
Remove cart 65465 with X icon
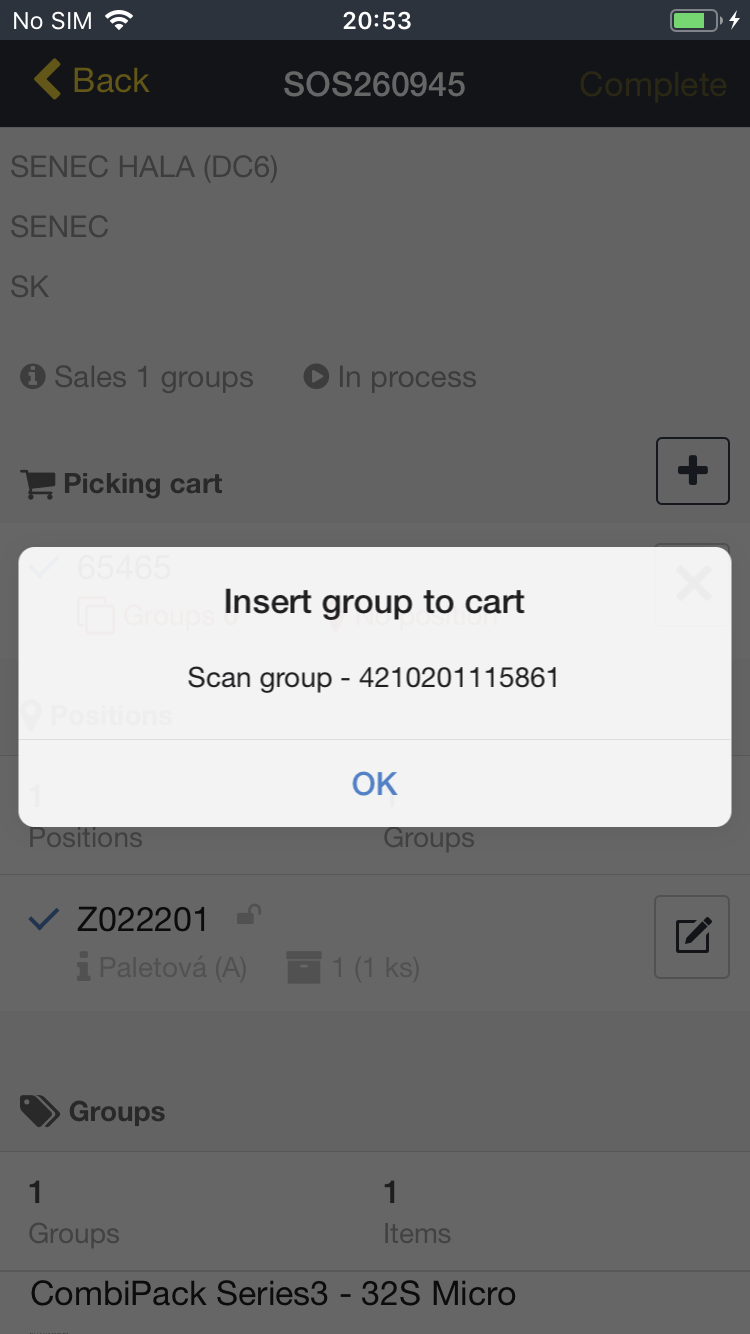click(x=692, y=583)
